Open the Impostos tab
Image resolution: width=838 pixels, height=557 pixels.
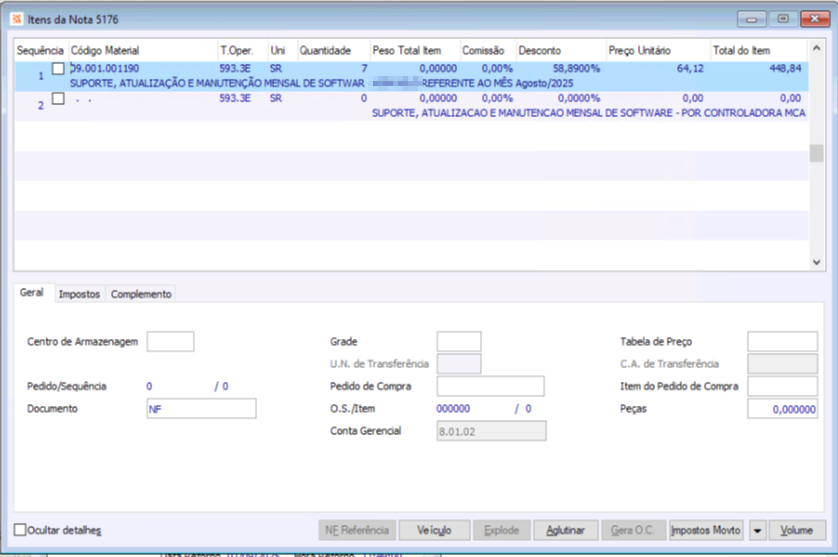[79, 294]
